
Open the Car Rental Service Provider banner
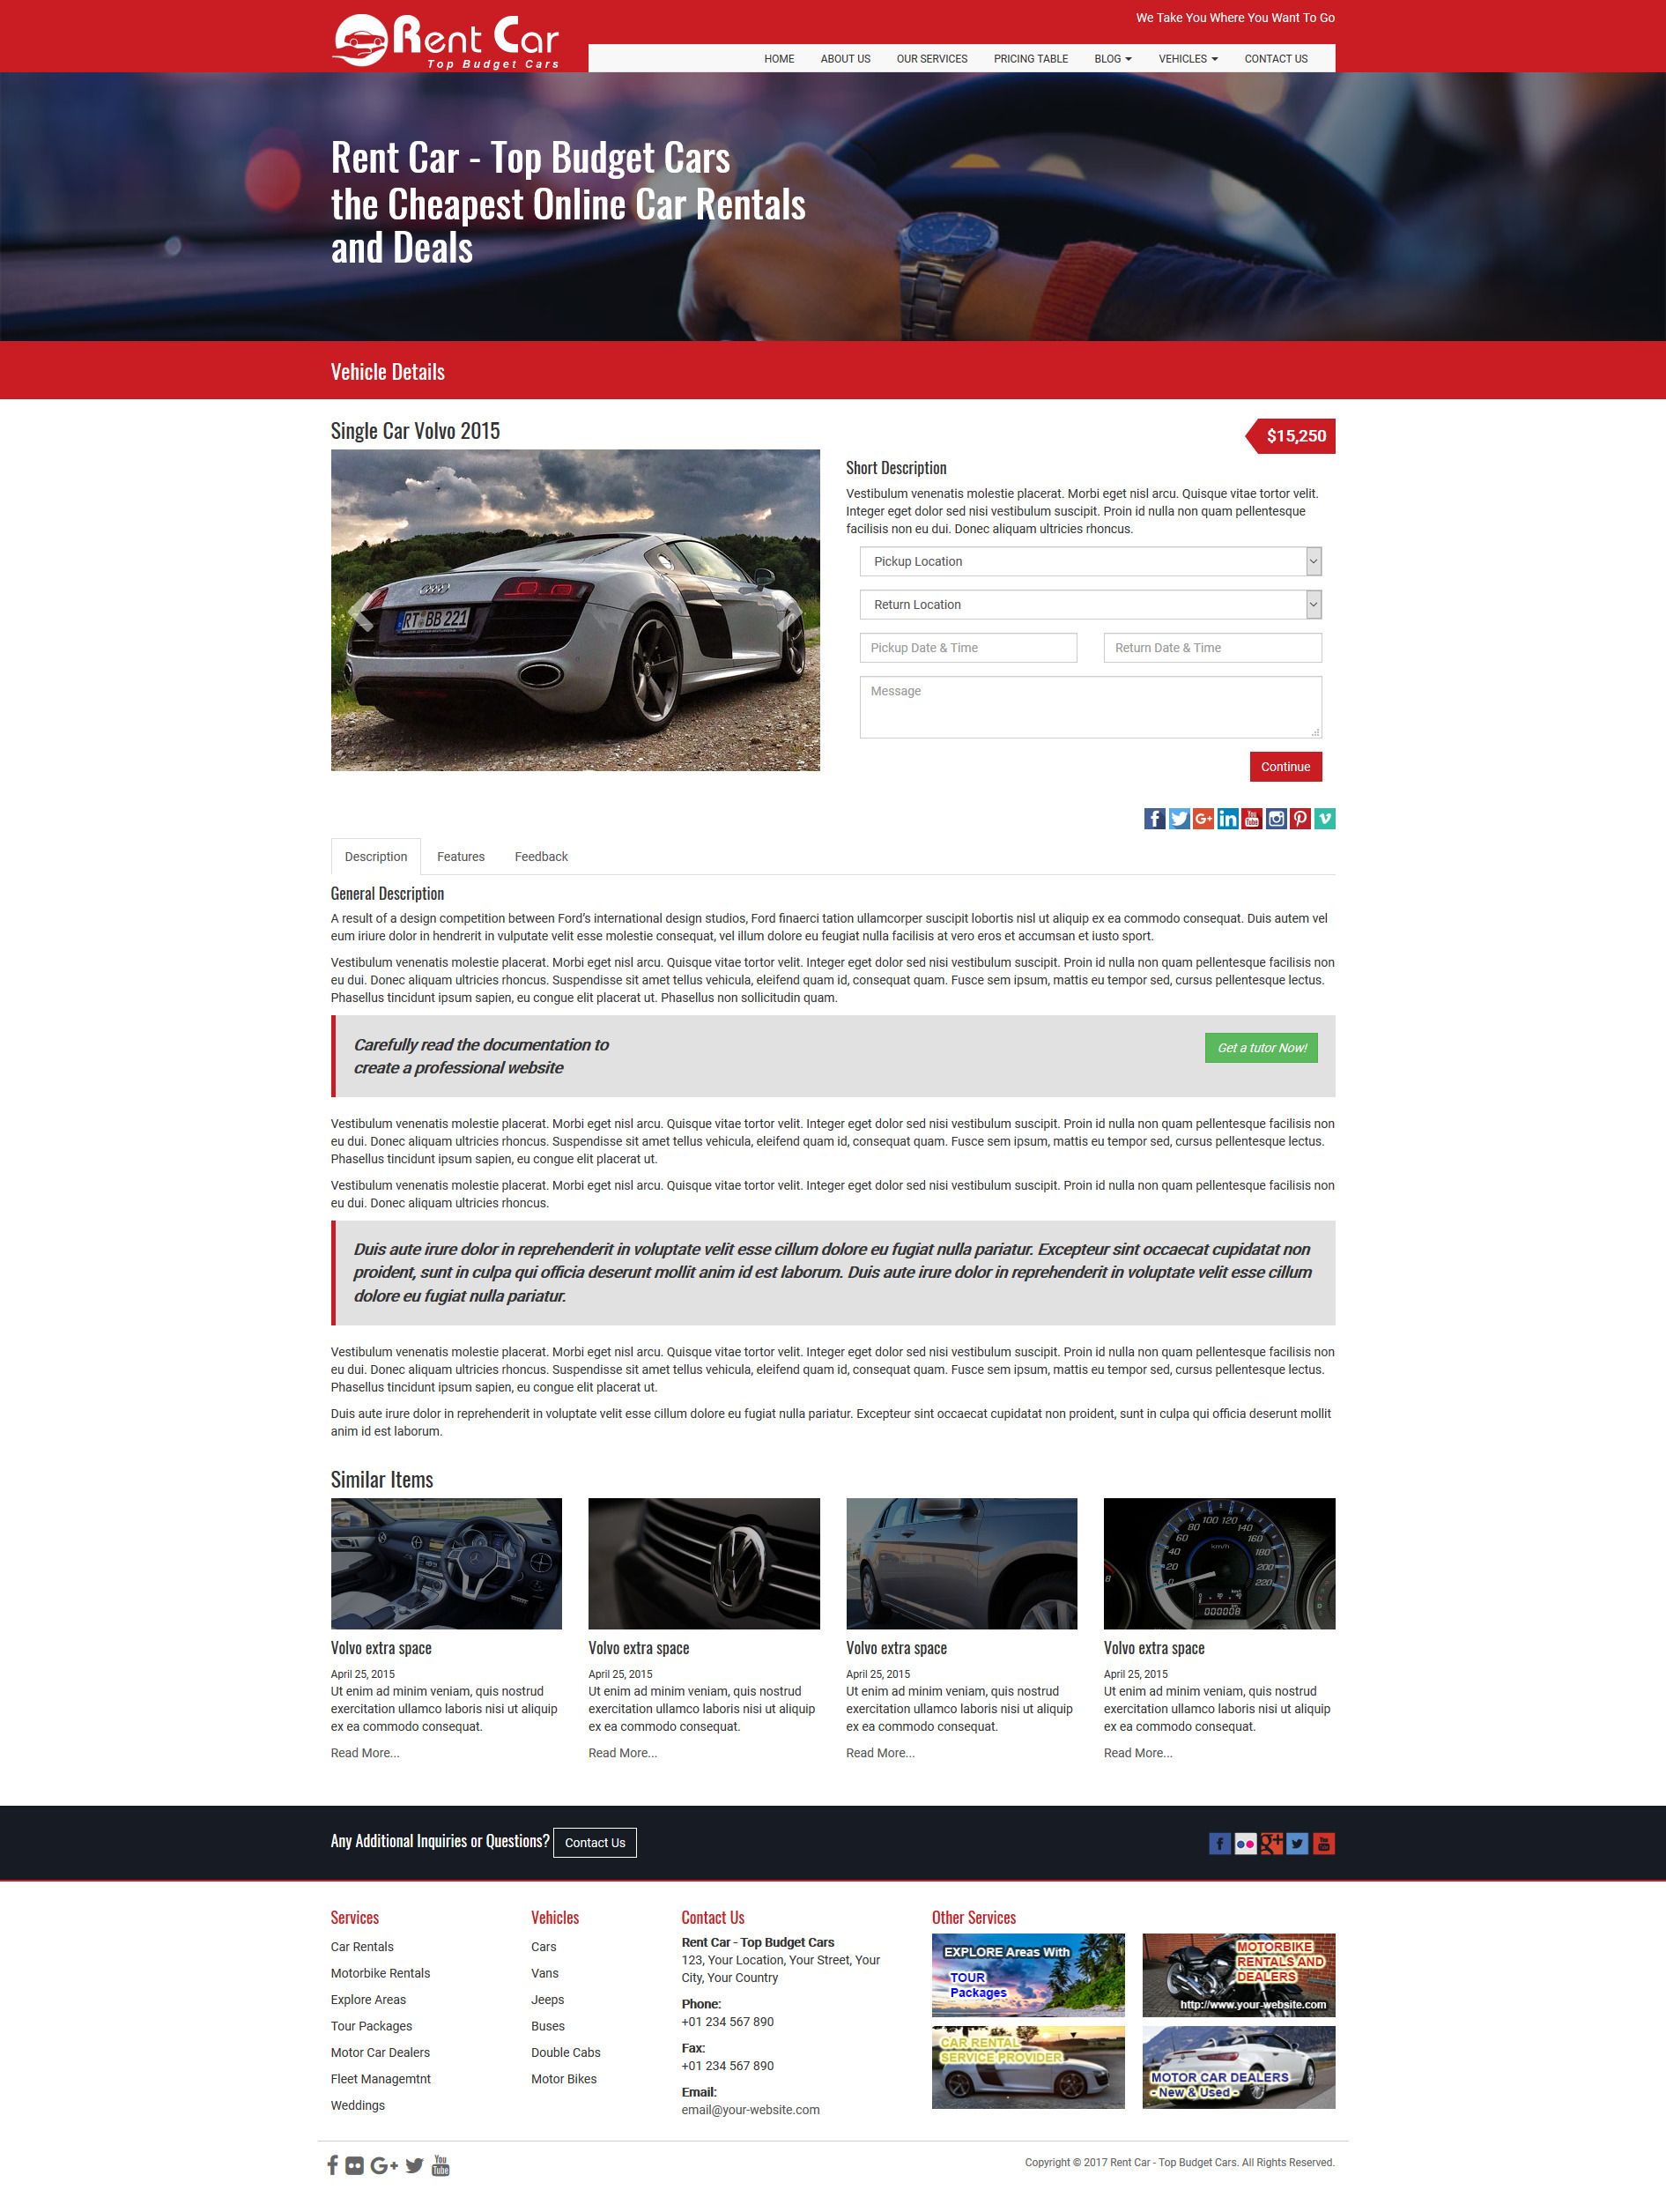[x=1028, y=2068]
